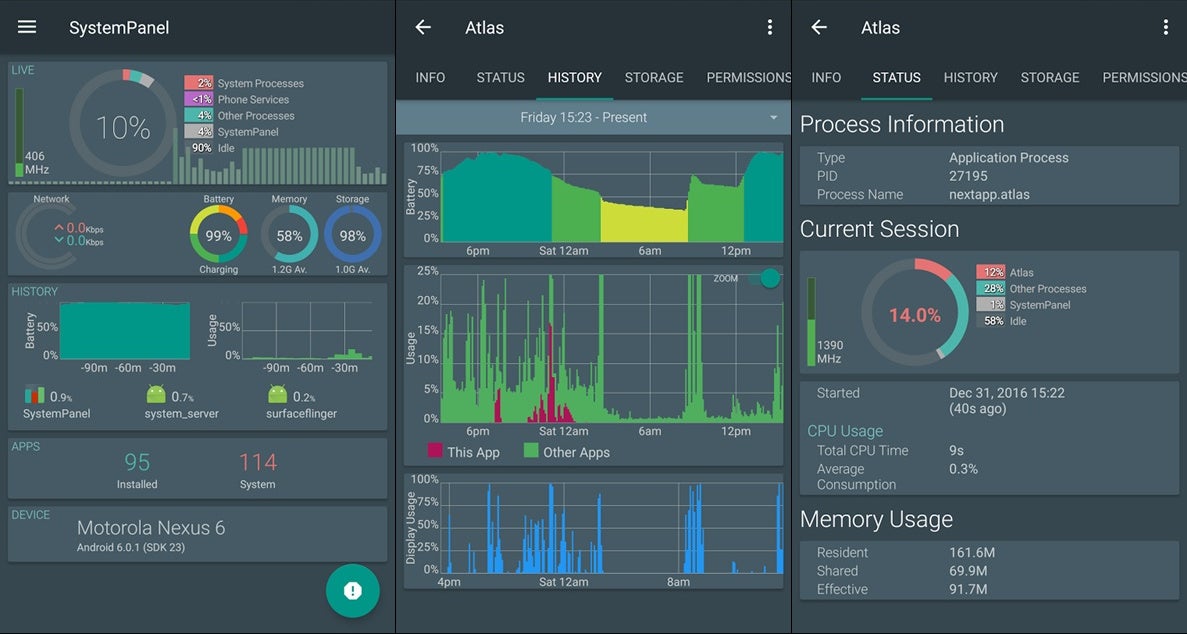
Task: Select the 90% Idle legend entry
Action: pyautogui.click(x=212, y=148)
